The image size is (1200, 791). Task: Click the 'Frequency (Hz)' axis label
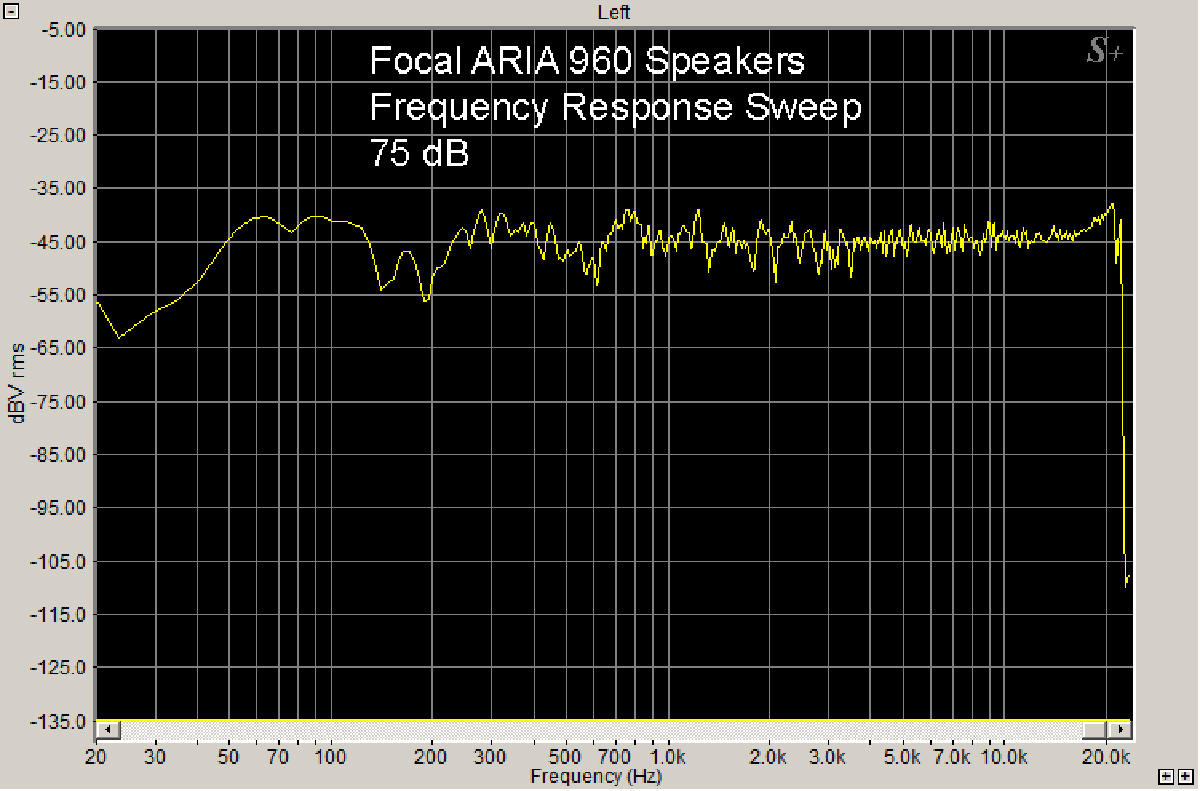coord(595,776)
